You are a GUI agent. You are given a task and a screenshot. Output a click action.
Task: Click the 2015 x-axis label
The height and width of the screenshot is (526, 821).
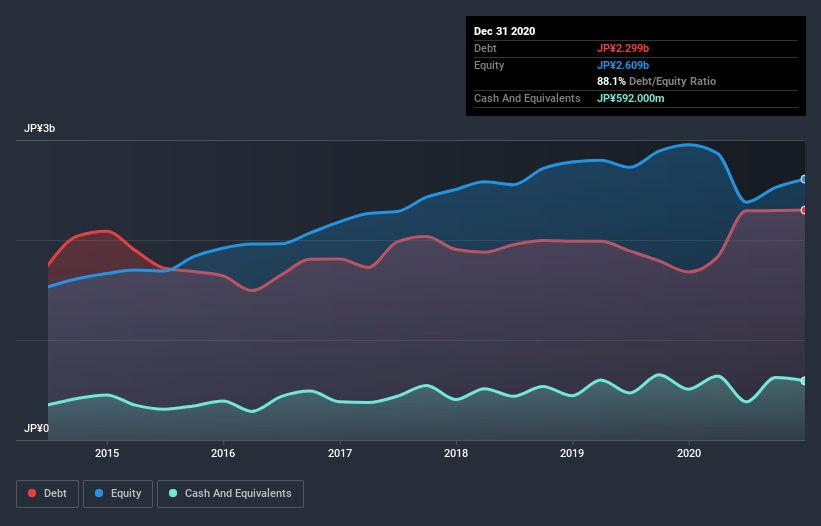[x=107, y=453]
